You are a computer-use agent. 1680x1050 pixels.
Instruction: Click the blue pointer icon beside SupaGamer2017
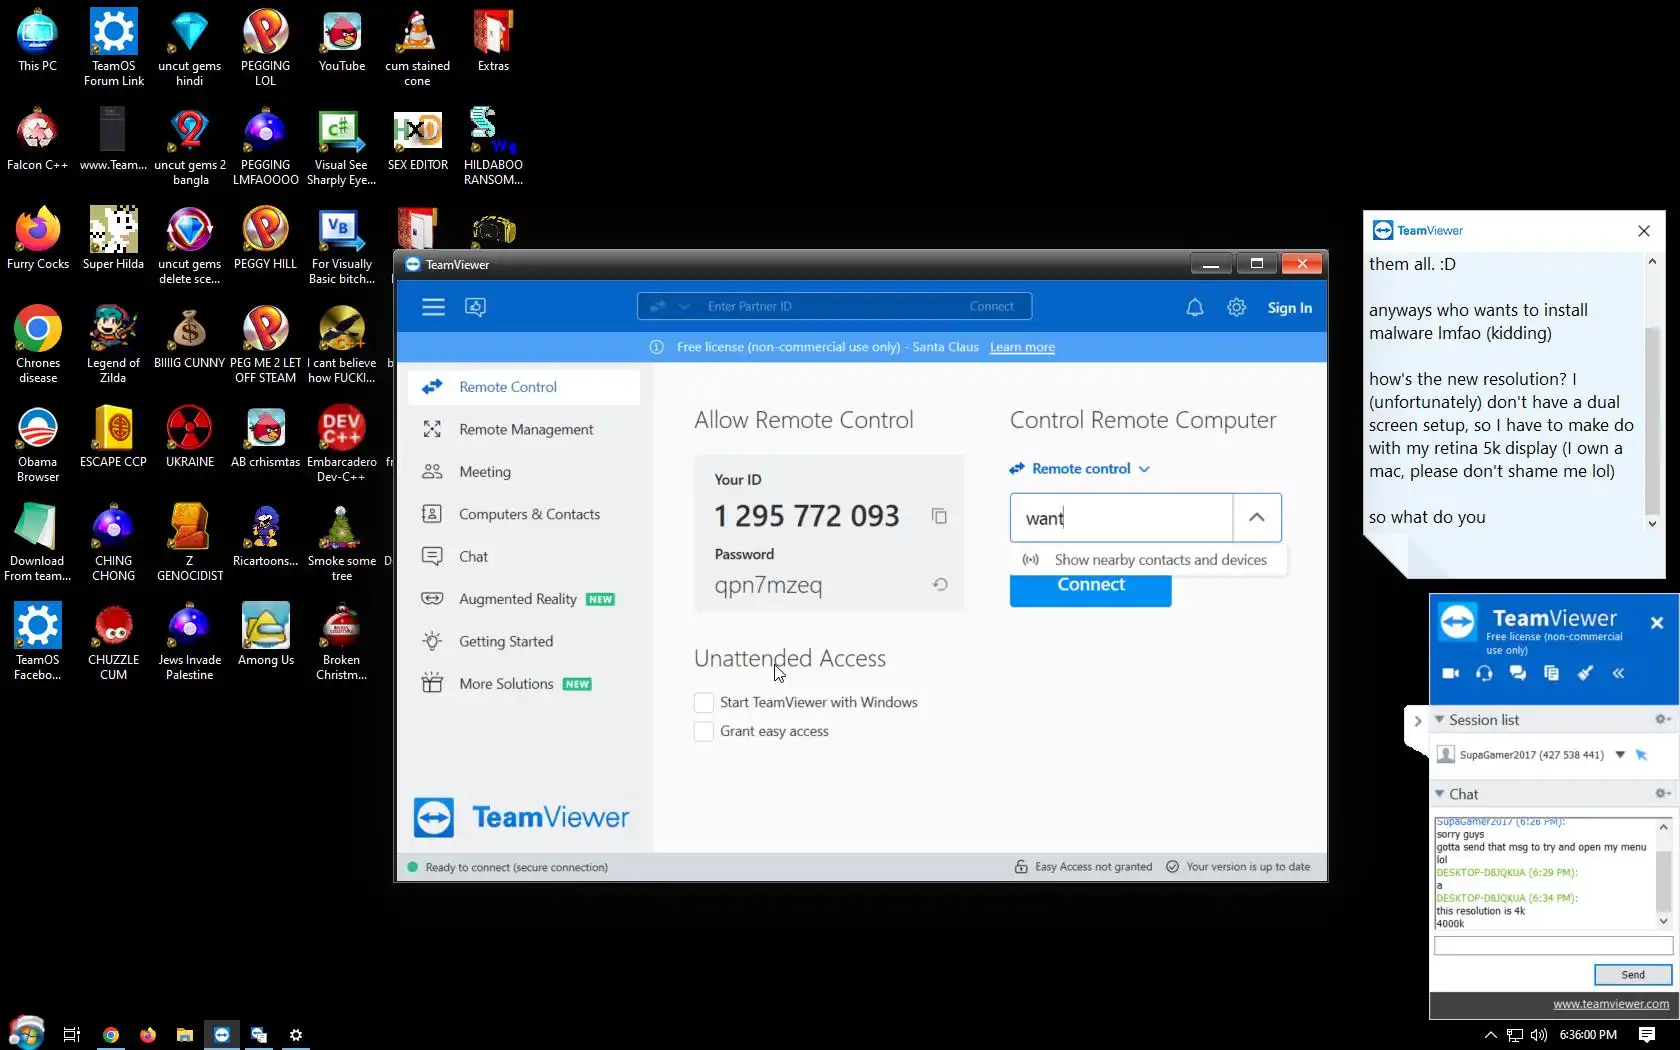tap(1641, 755)
